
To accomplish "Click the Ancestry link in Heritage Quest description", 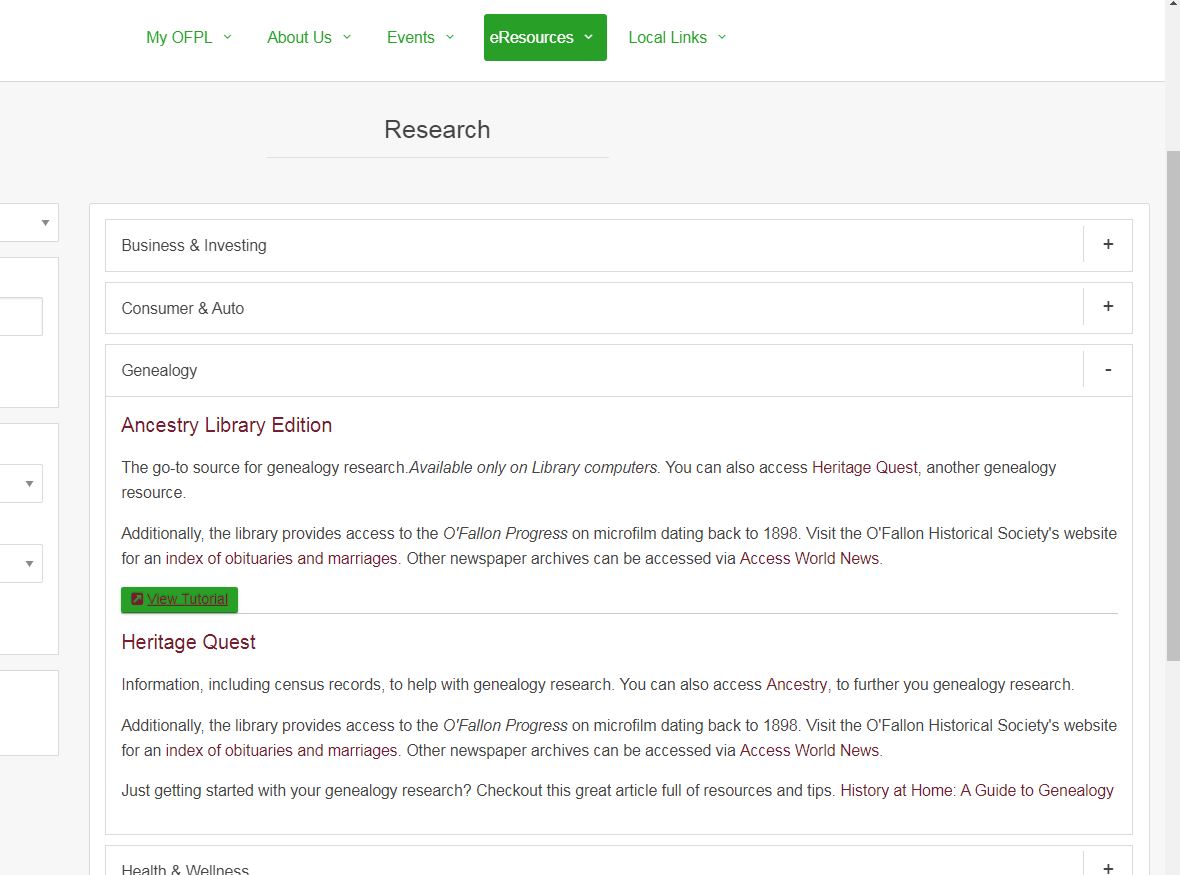I will 796,685.
